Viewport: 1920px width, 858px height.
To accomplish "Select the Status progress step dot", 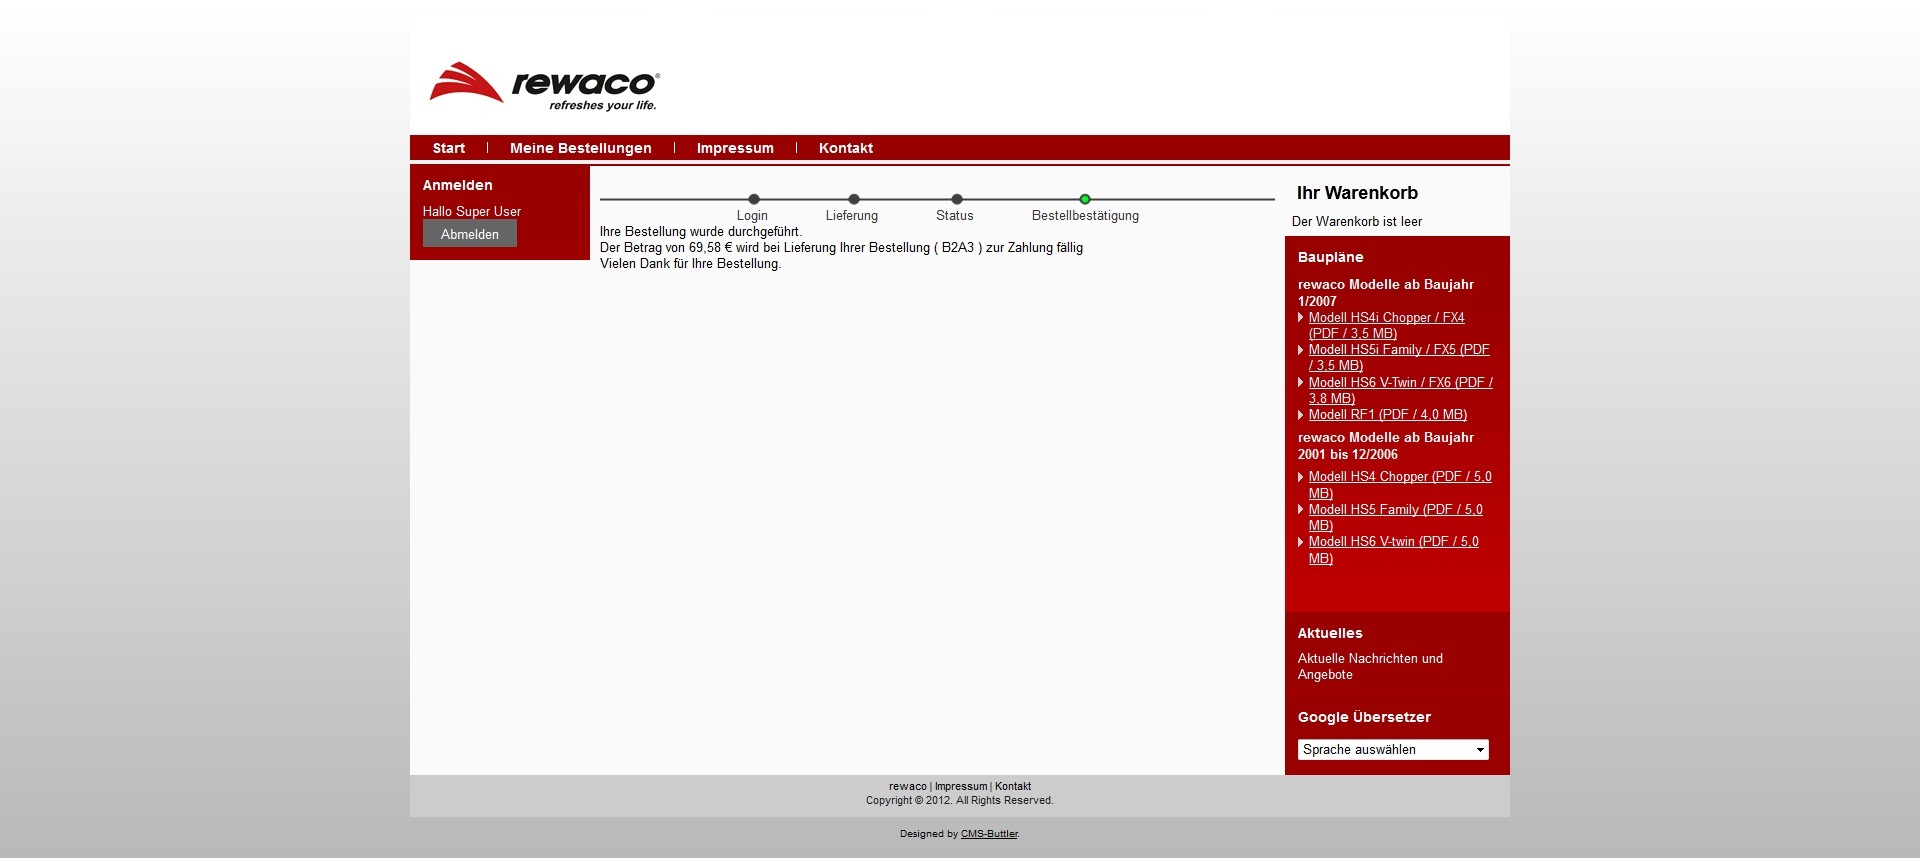I will tap(956, 199).
